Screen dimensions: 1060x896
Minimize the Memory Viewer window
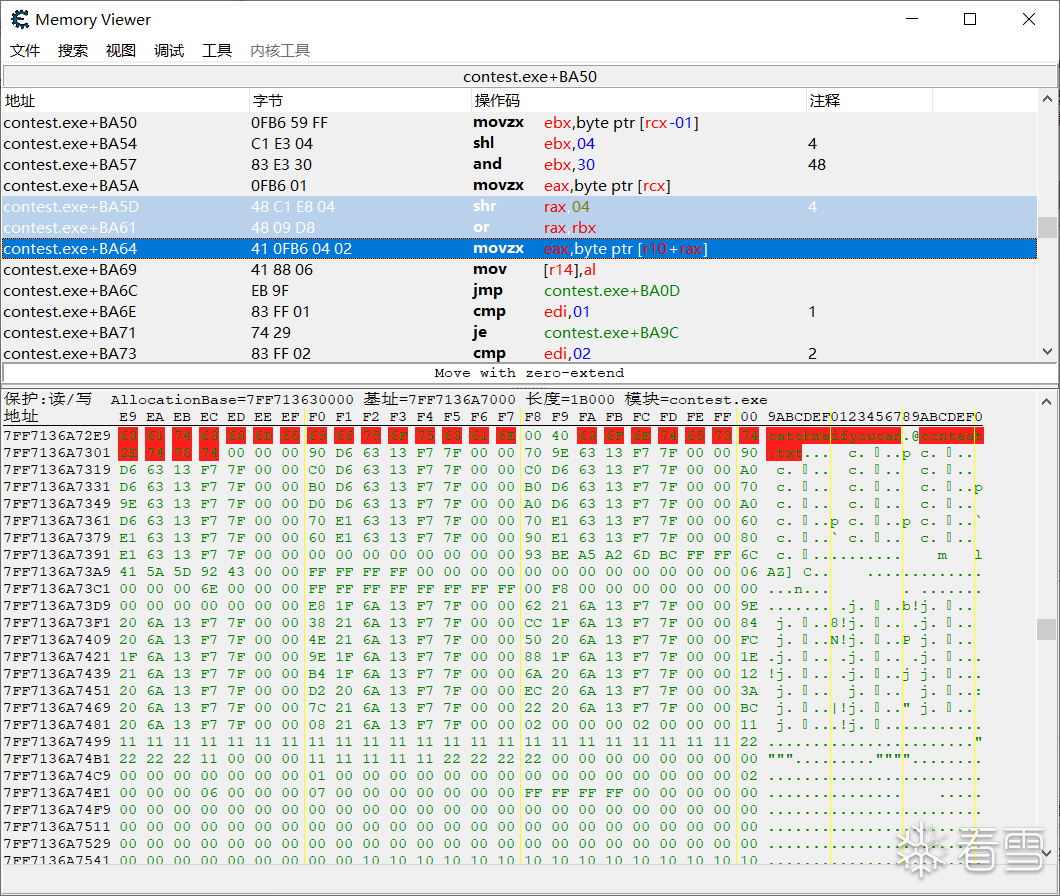(912, 19)
